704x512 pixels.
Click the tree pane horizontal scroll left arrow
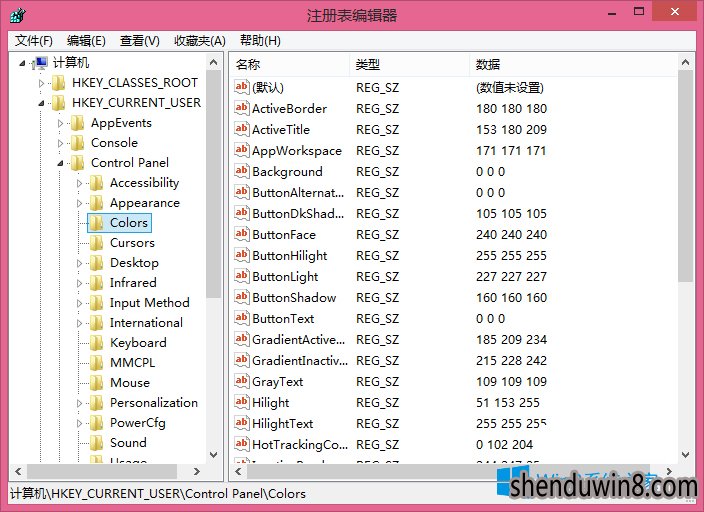point(18,472)
